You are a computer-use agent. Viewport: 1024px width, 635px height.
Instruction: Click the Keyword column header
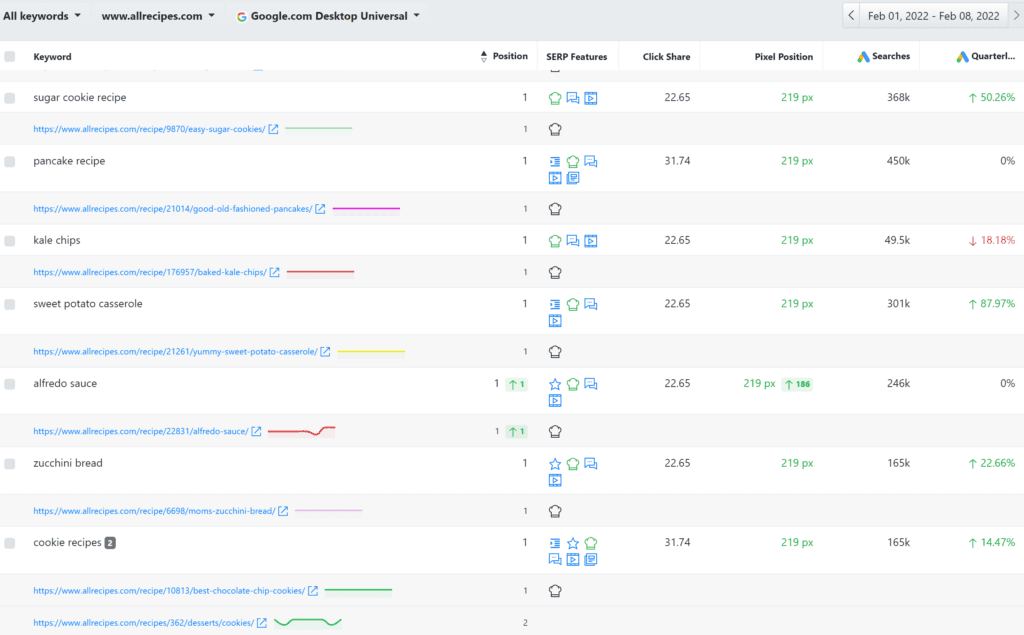[52, 57]
